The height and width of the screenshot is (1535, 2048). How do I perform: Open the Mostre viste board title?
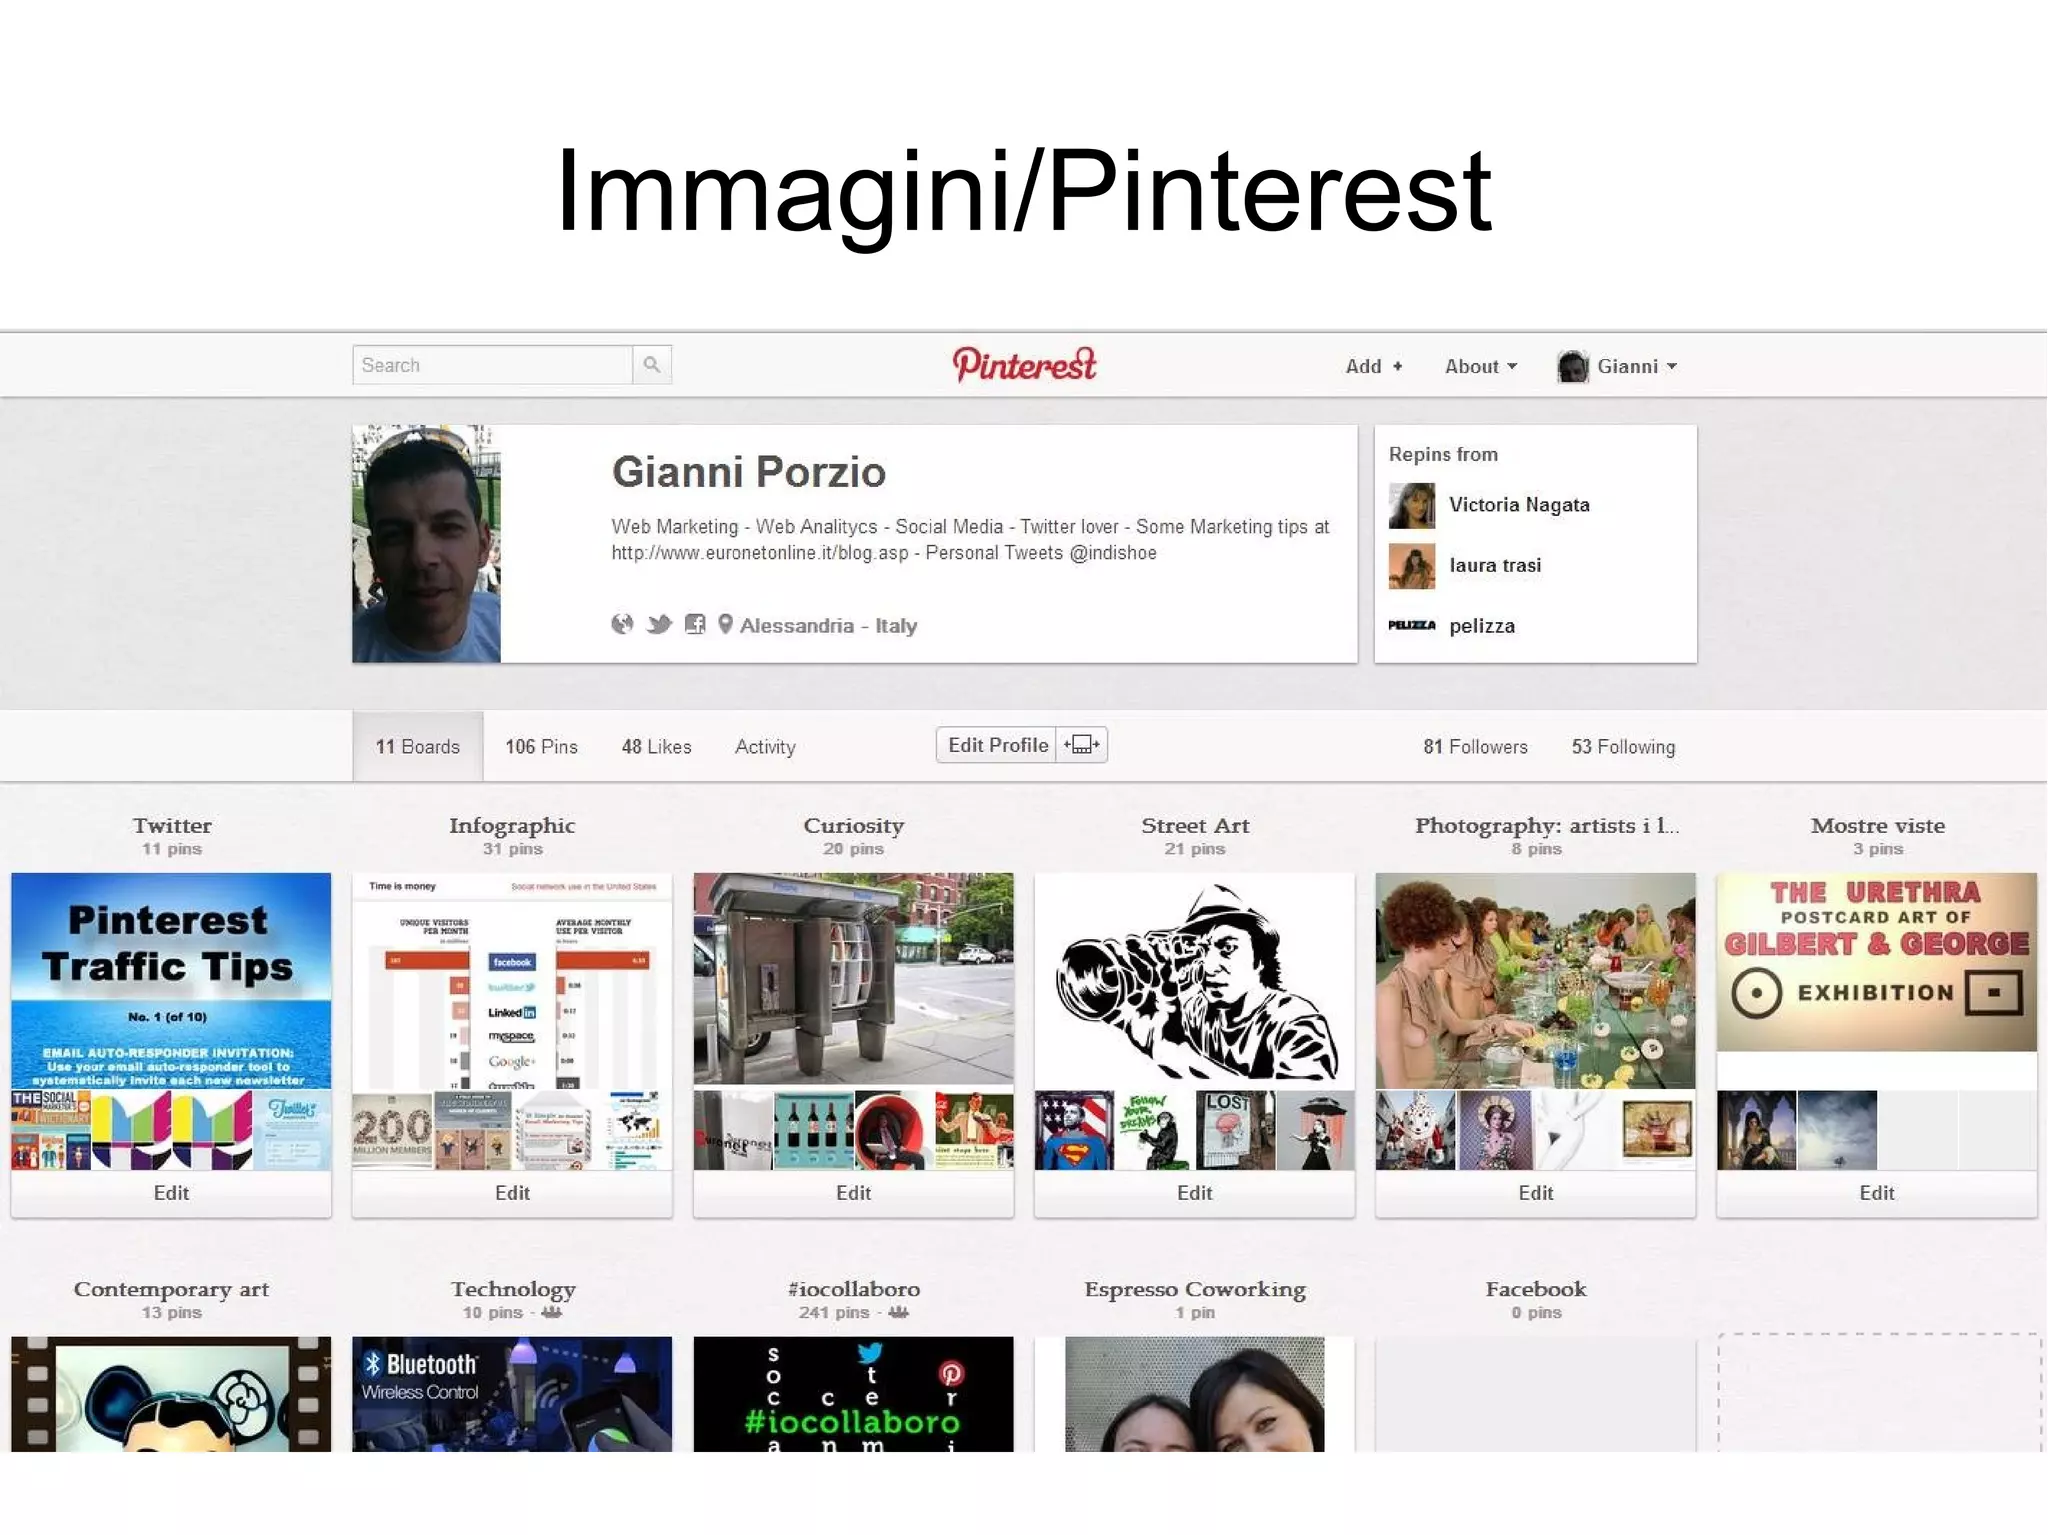tap(1877, 826)
